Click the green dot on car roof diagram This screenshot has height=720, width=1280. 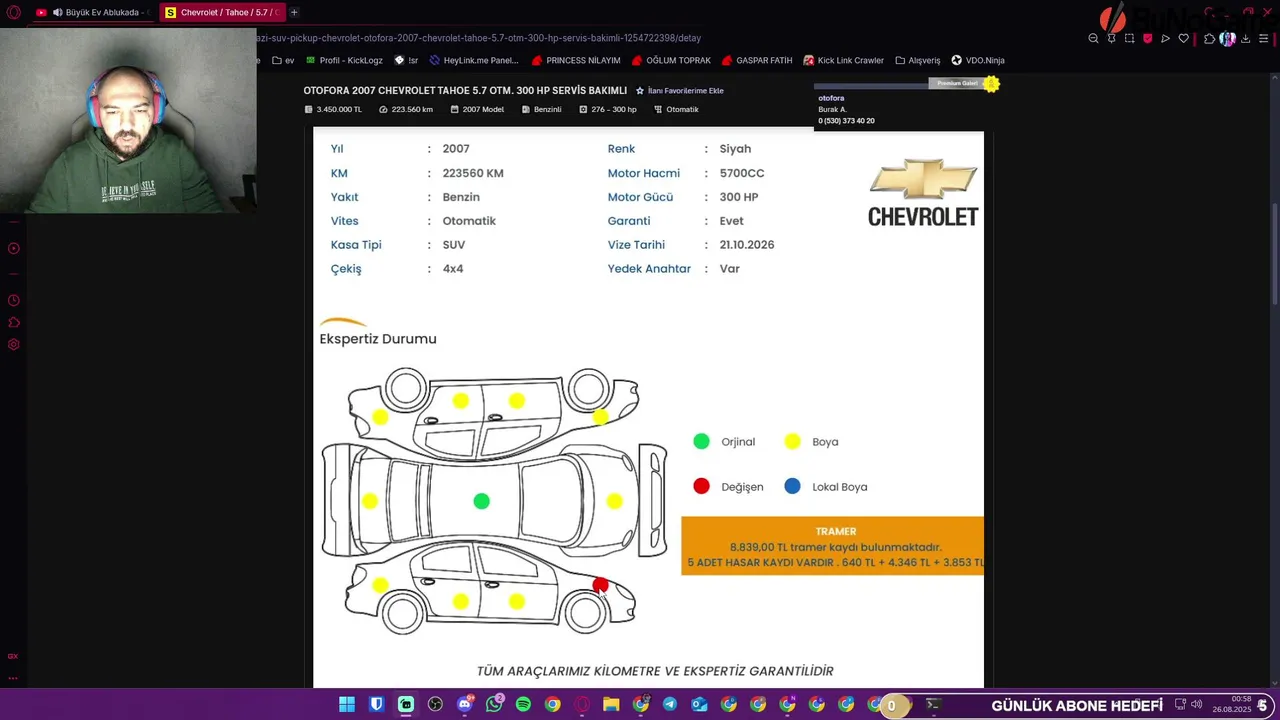point(481,501)
